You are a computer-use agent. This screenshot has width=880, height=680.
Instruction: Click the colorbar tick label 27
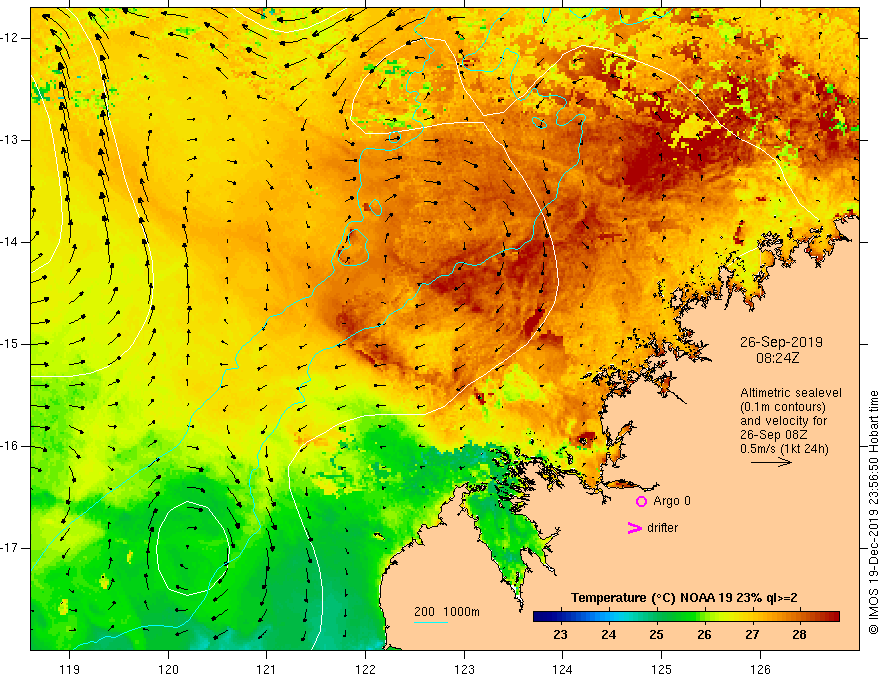752,635
